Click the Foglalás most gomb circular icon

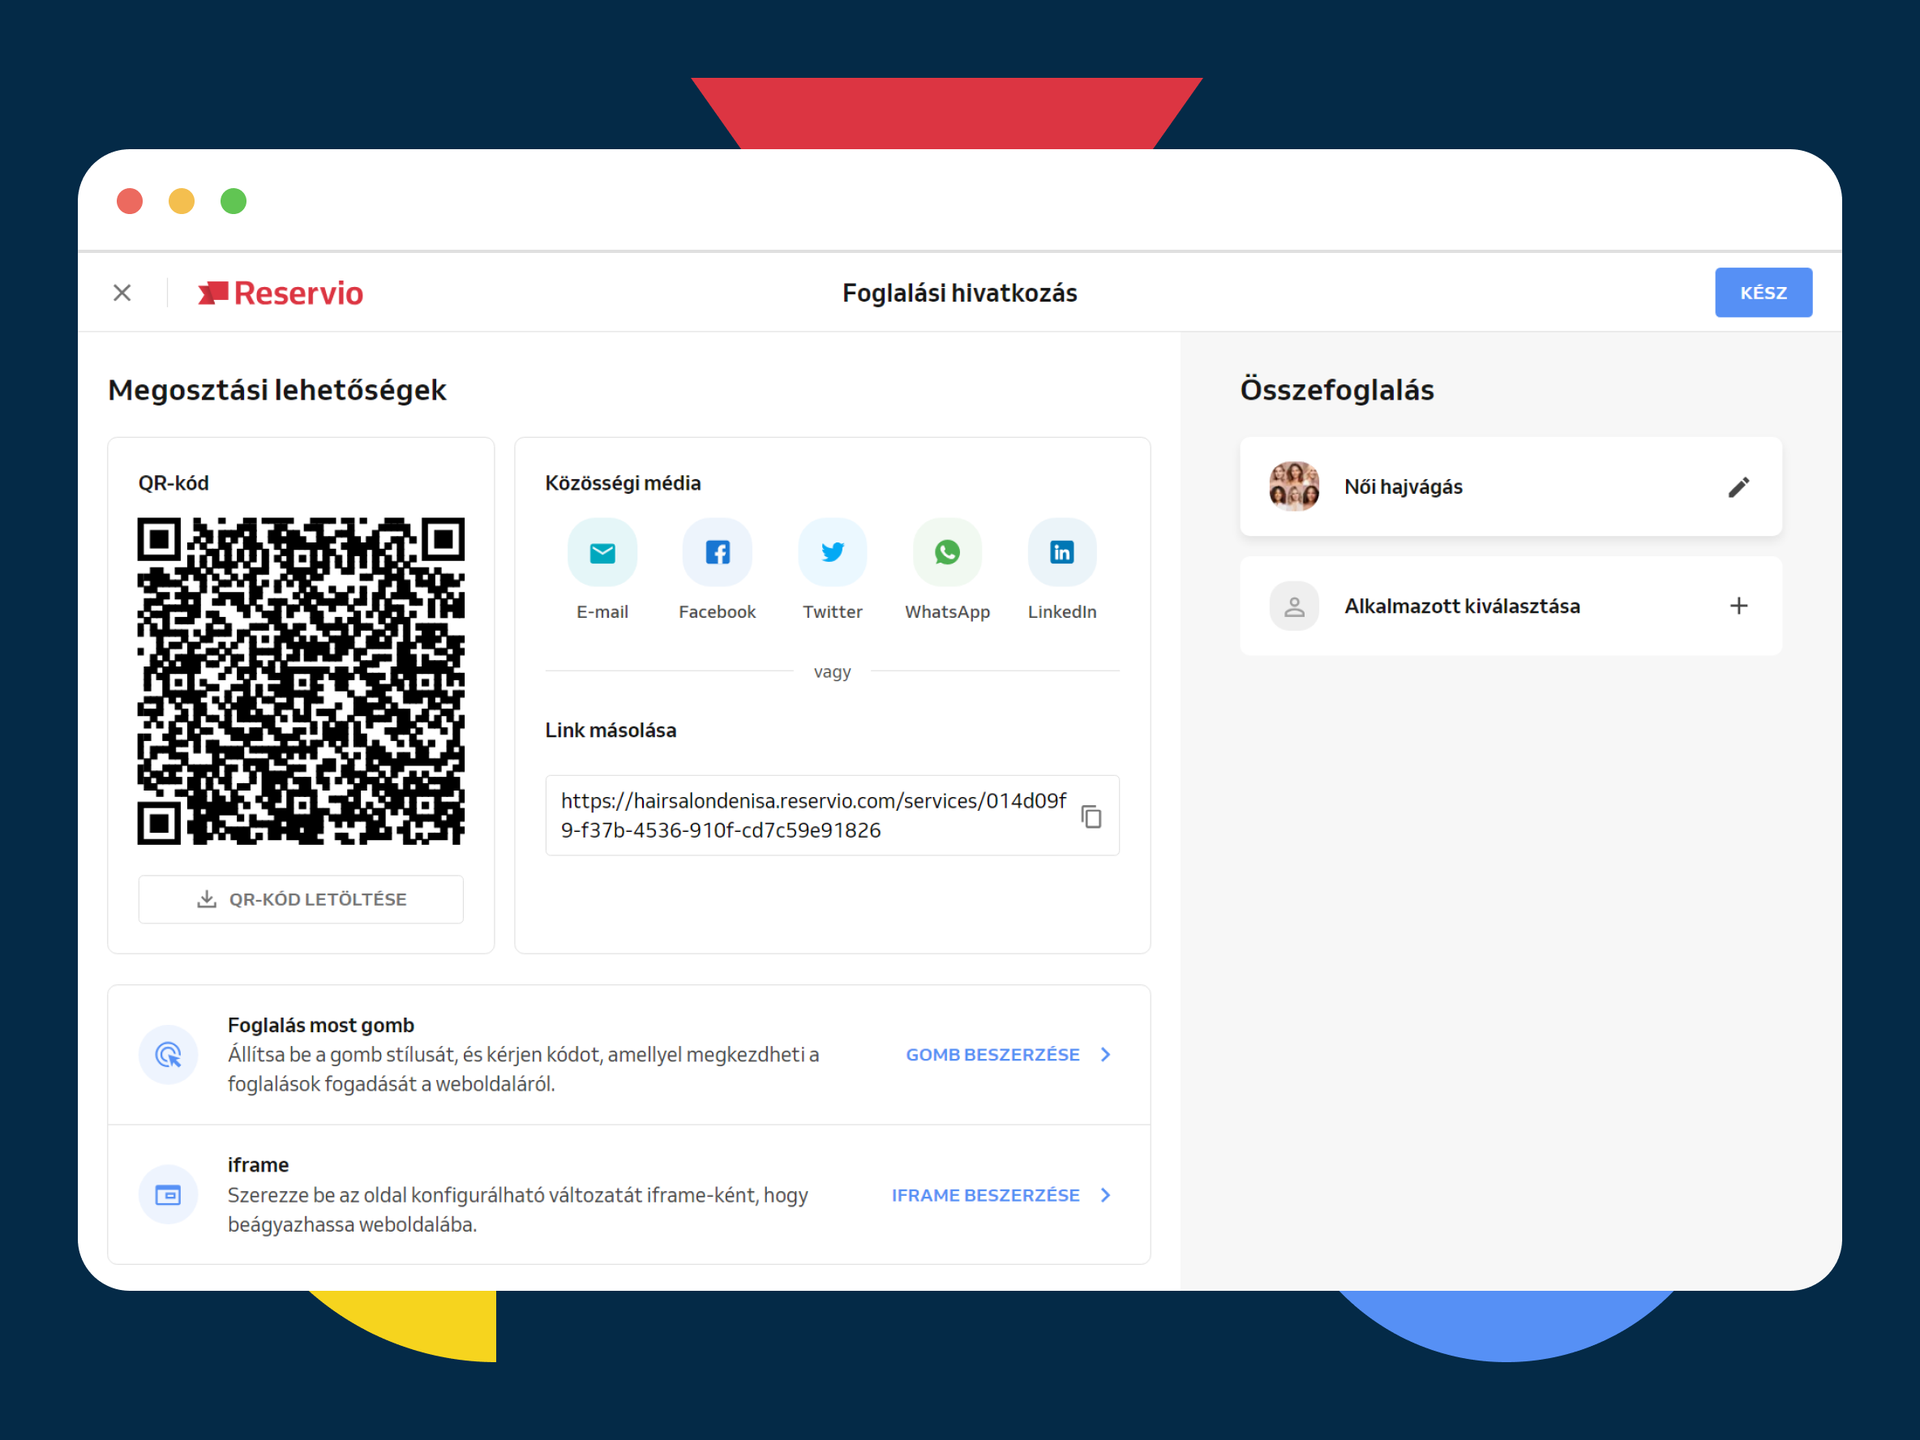click(168, 1054)
